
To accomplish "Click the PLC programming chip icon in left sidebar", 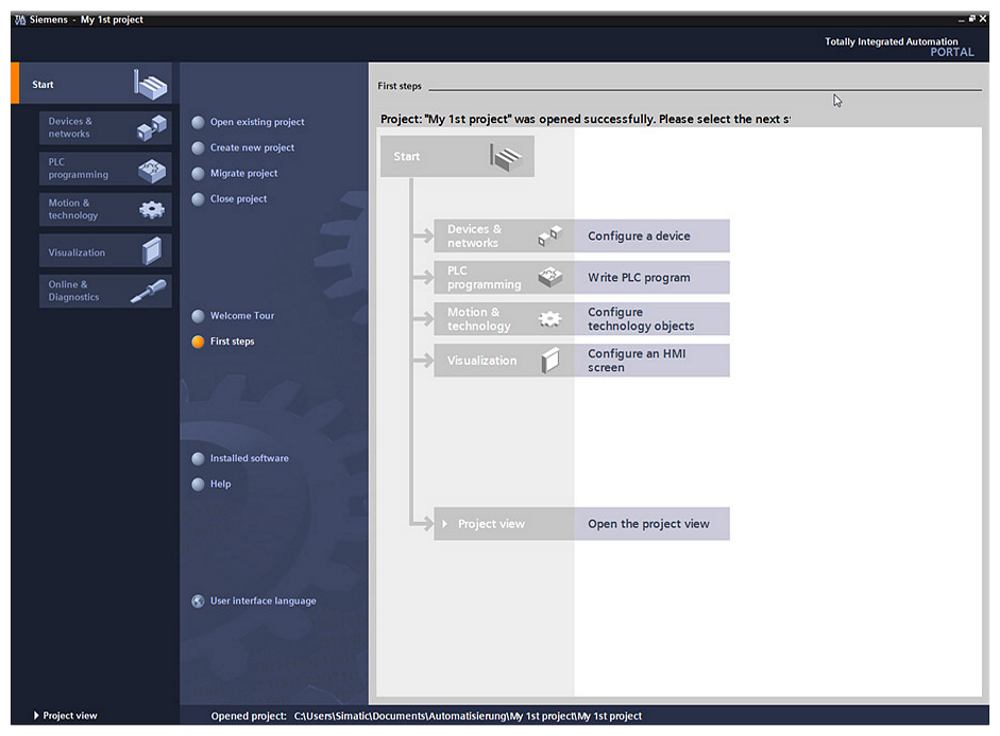I will [152, 170].
